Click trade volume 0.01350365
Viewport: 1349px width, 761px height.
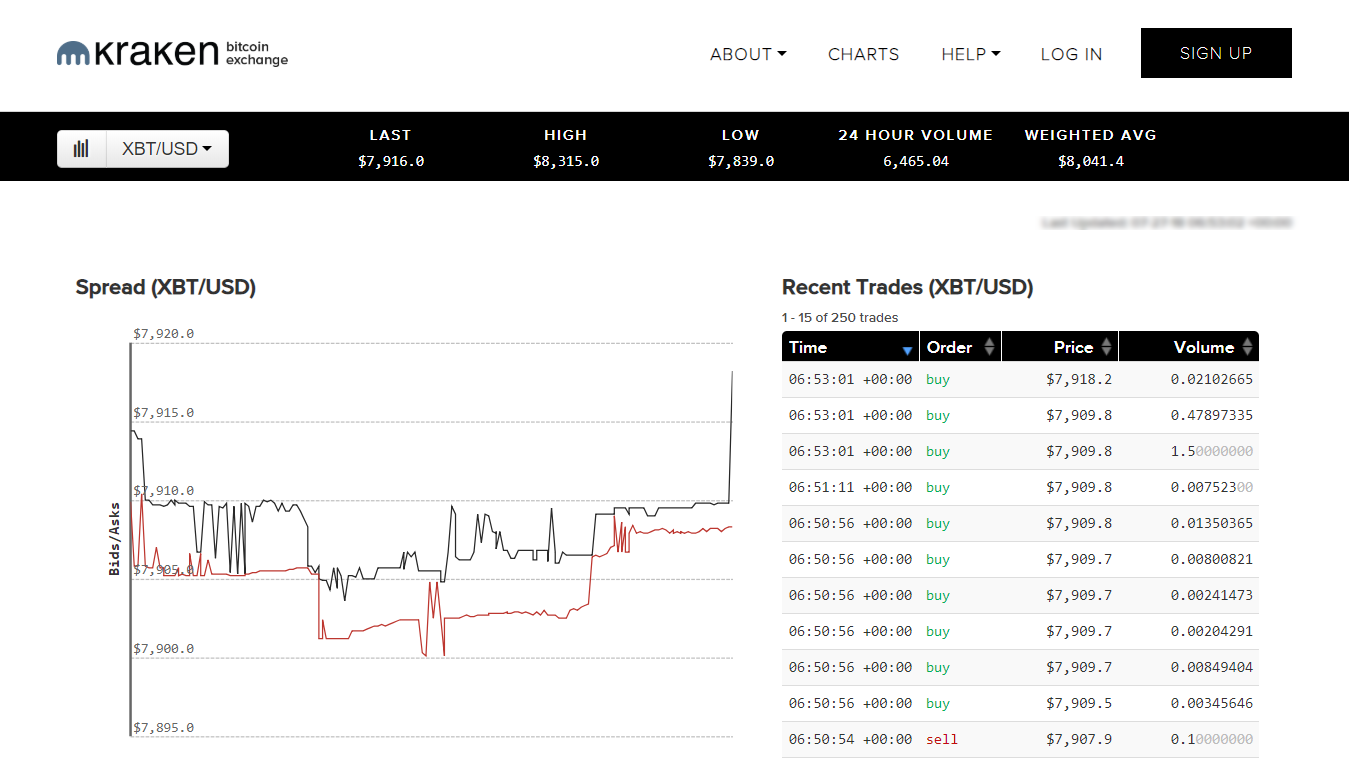[1212, 523]
